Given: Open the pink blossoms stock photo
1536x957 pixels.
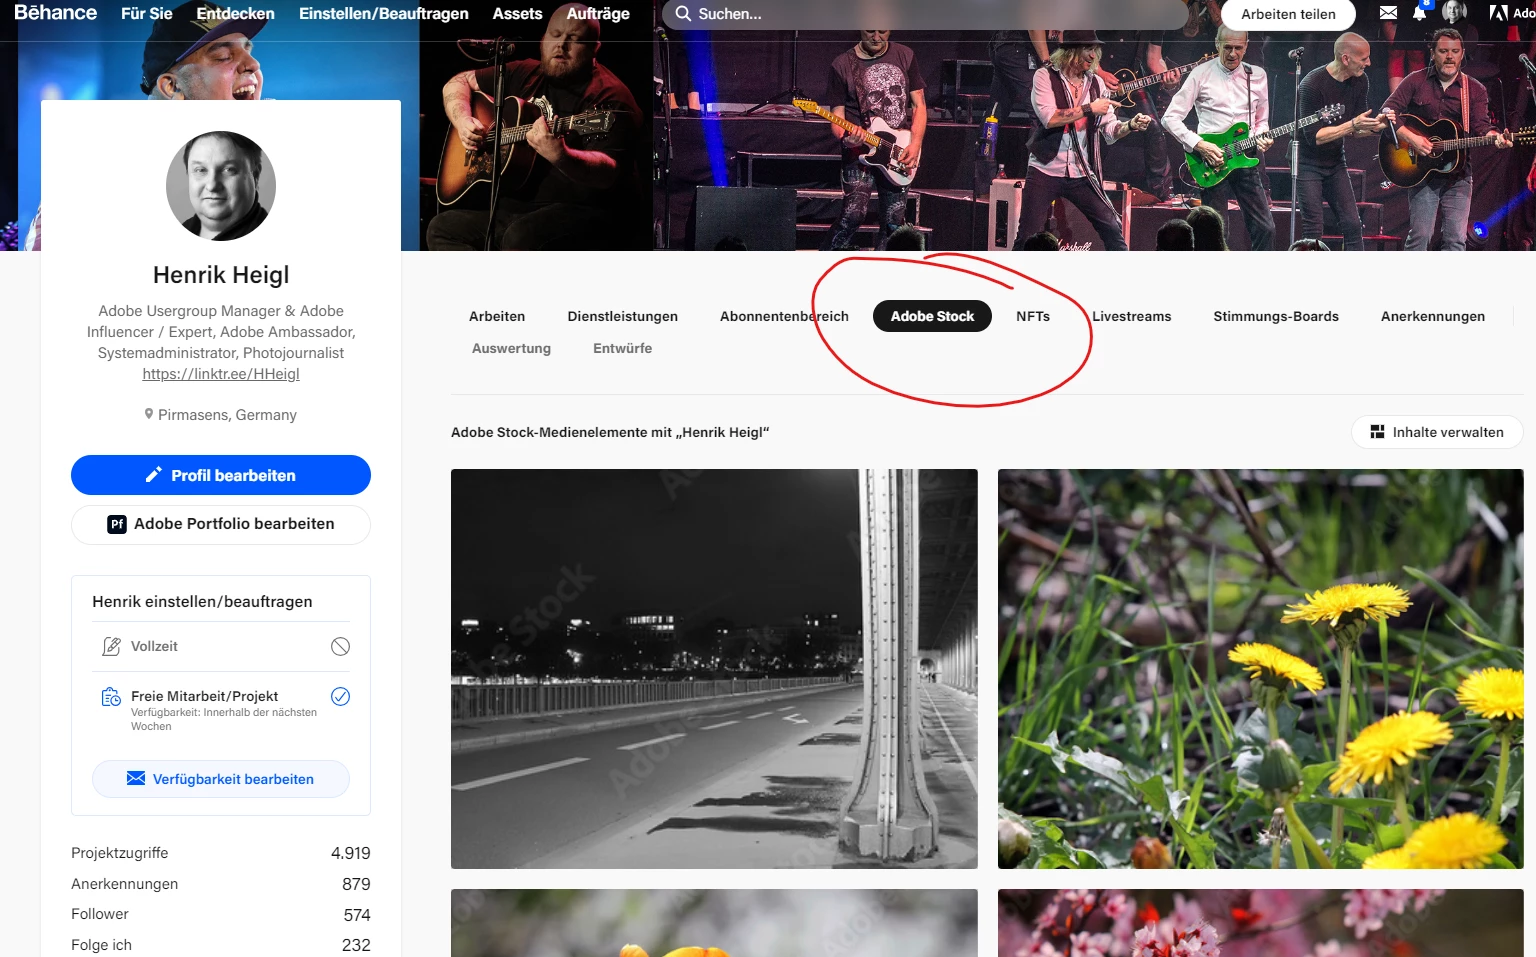Looking at the screenshot, I should [1260, 923].
